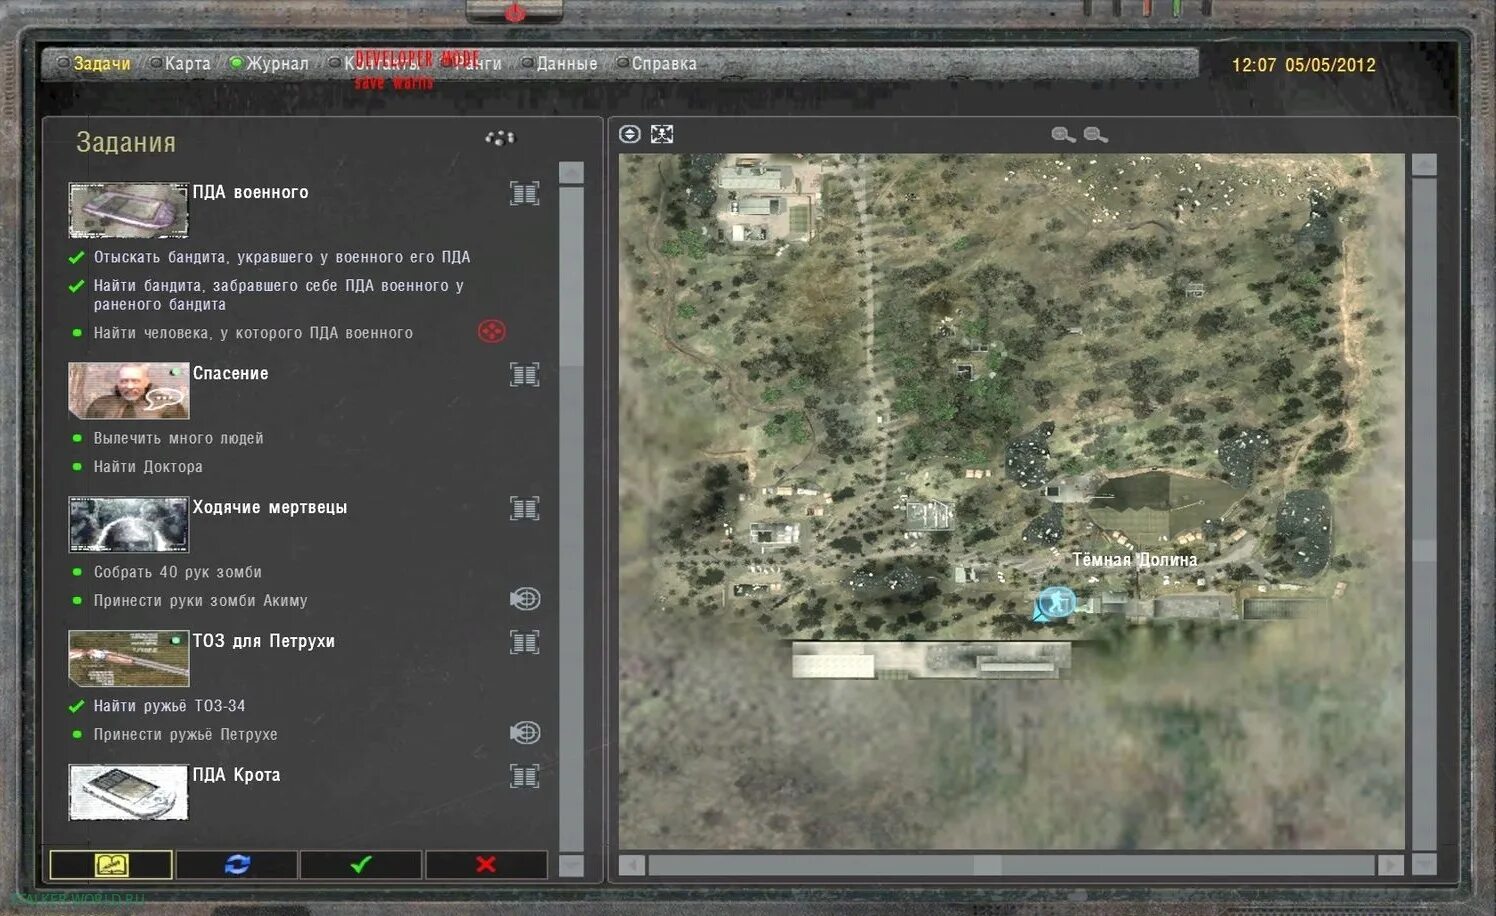Viewport: 1496px width, 916px height.
Task: Select ПДА военного quest thumbnail
Action: [x=128, y=210]
